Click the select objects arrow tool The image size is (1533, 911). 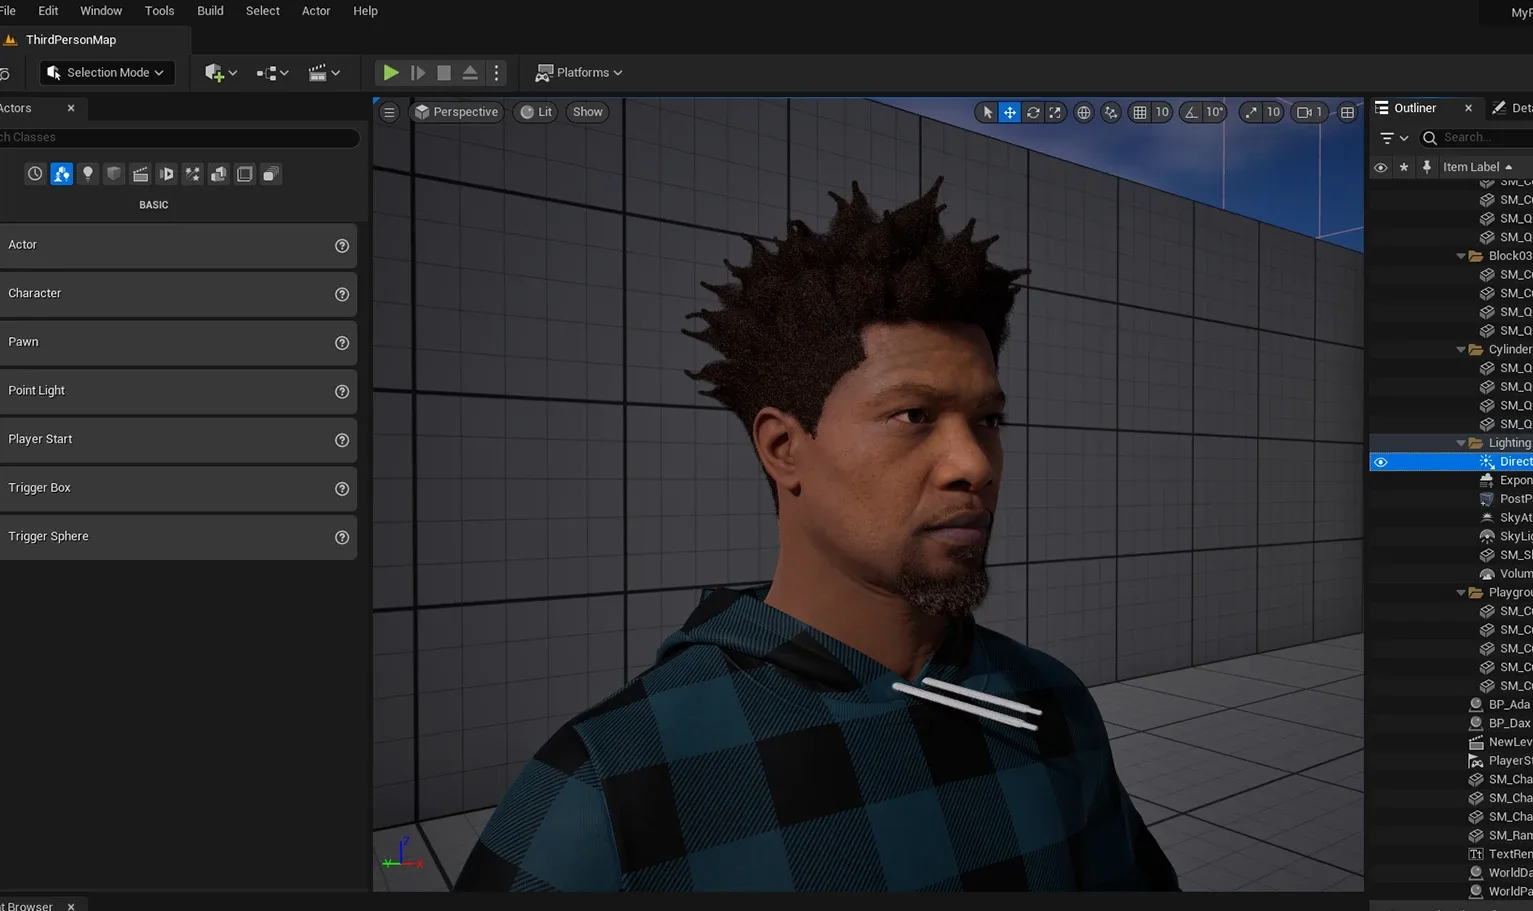click(x=988, y=113)
